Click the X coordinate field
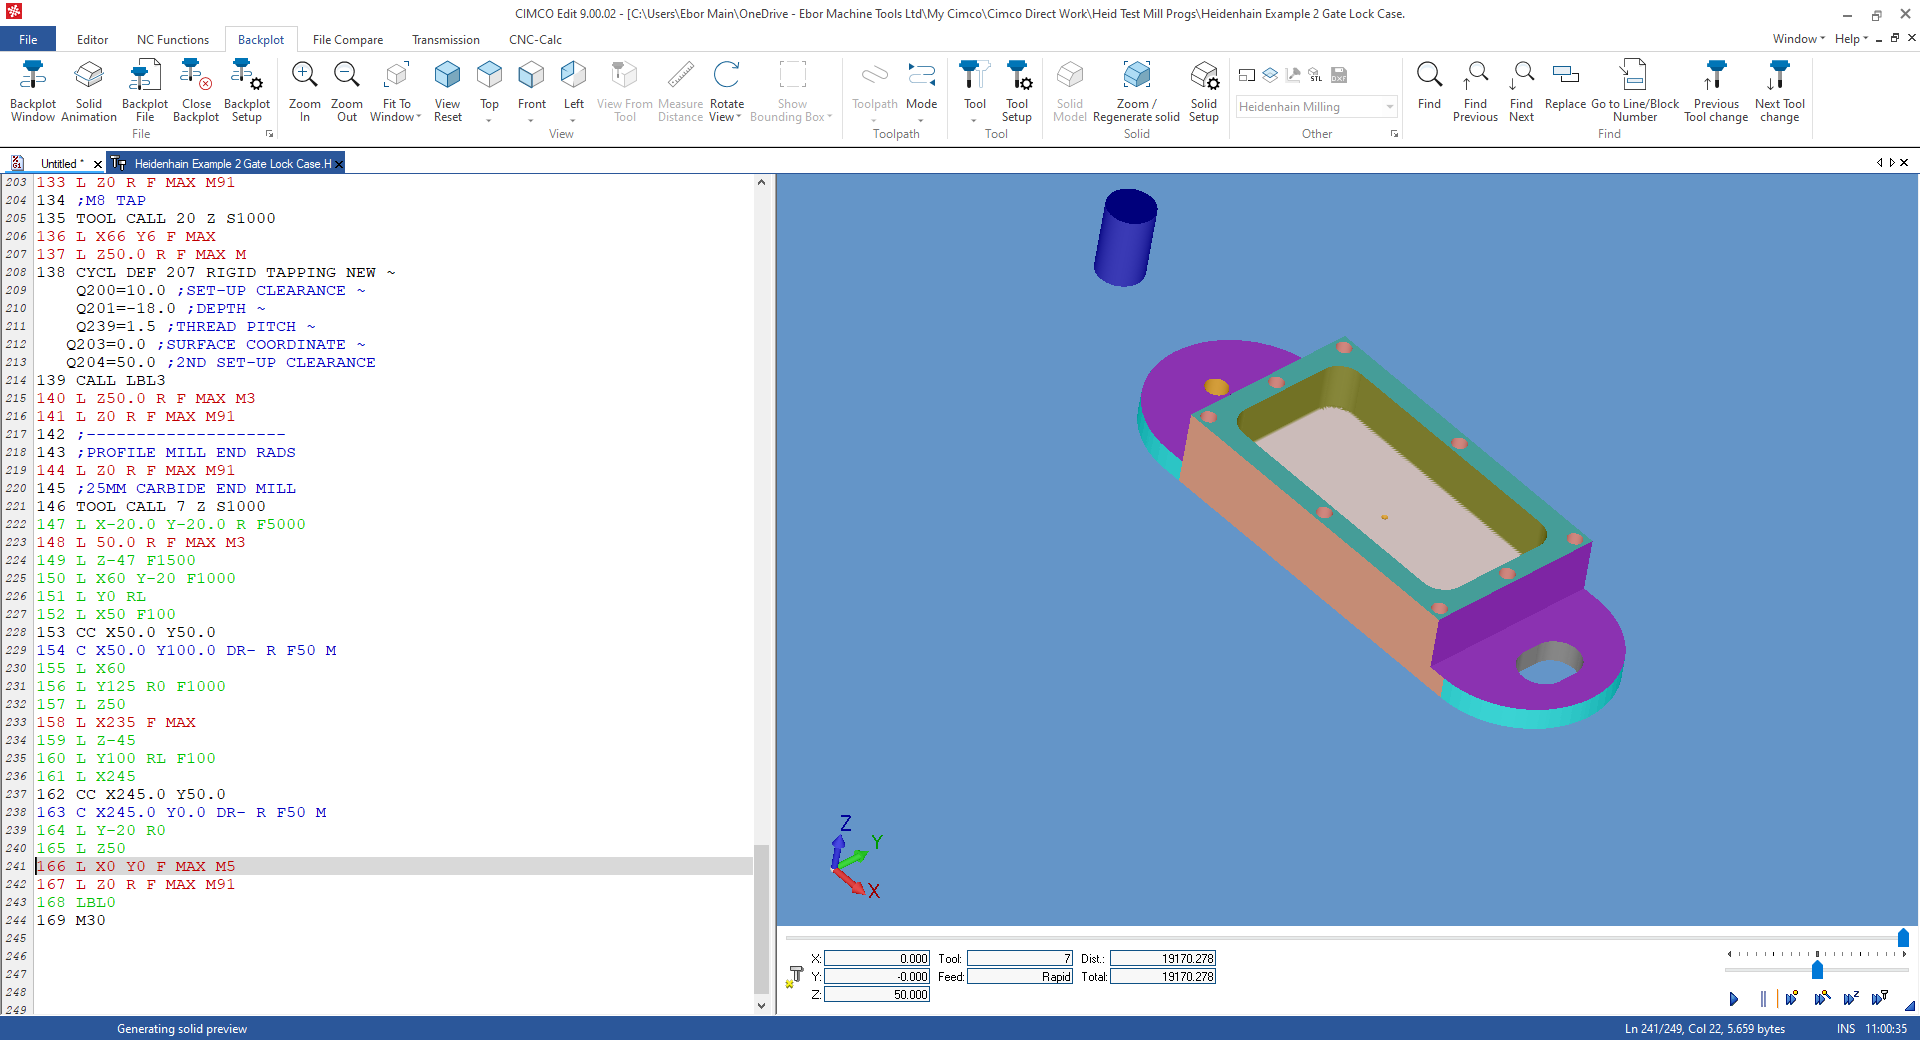The width and height of the screenshot is (1920, 1040). click(877, 958)
